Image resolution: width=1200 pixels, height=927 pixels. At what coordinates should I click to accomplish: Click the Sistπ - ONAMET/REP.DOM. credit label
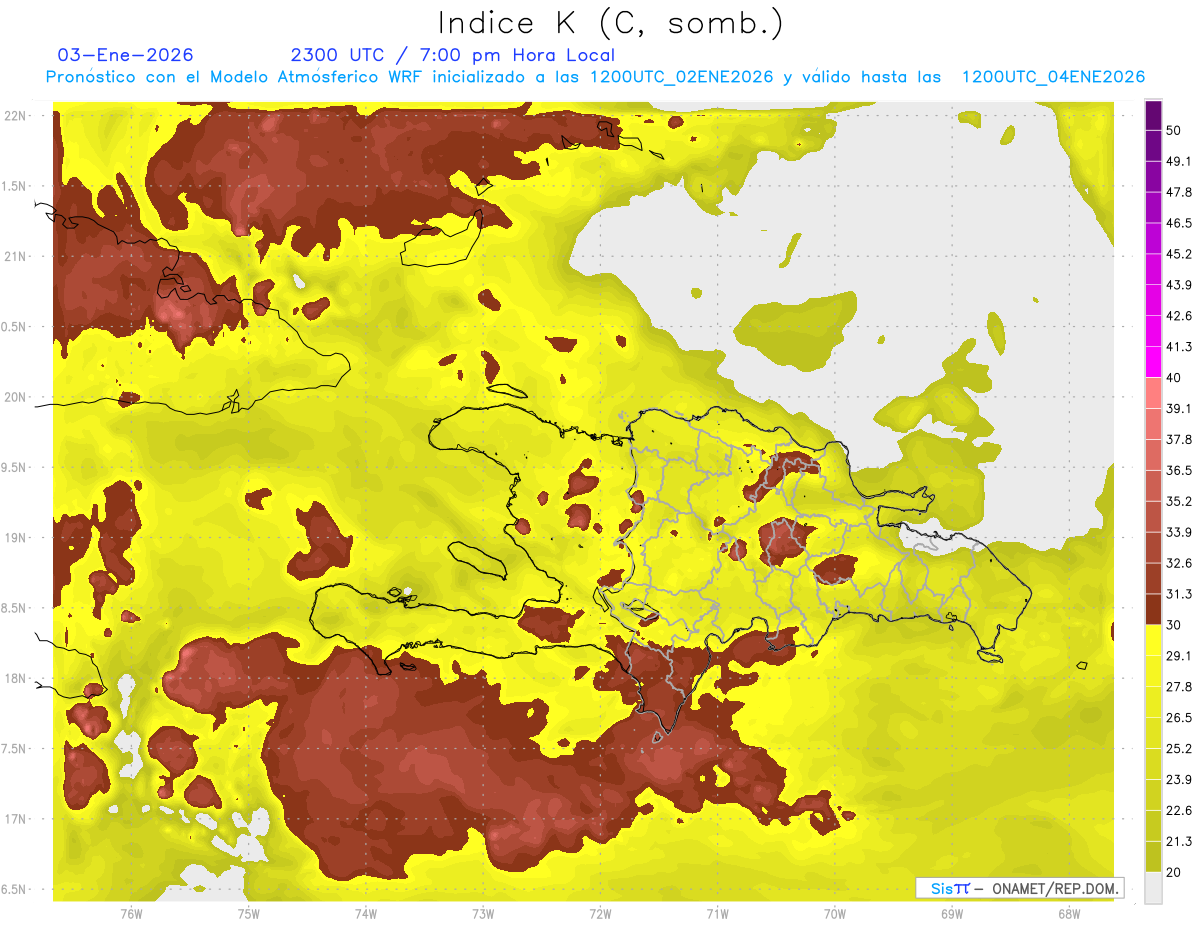click(1020, 888)
